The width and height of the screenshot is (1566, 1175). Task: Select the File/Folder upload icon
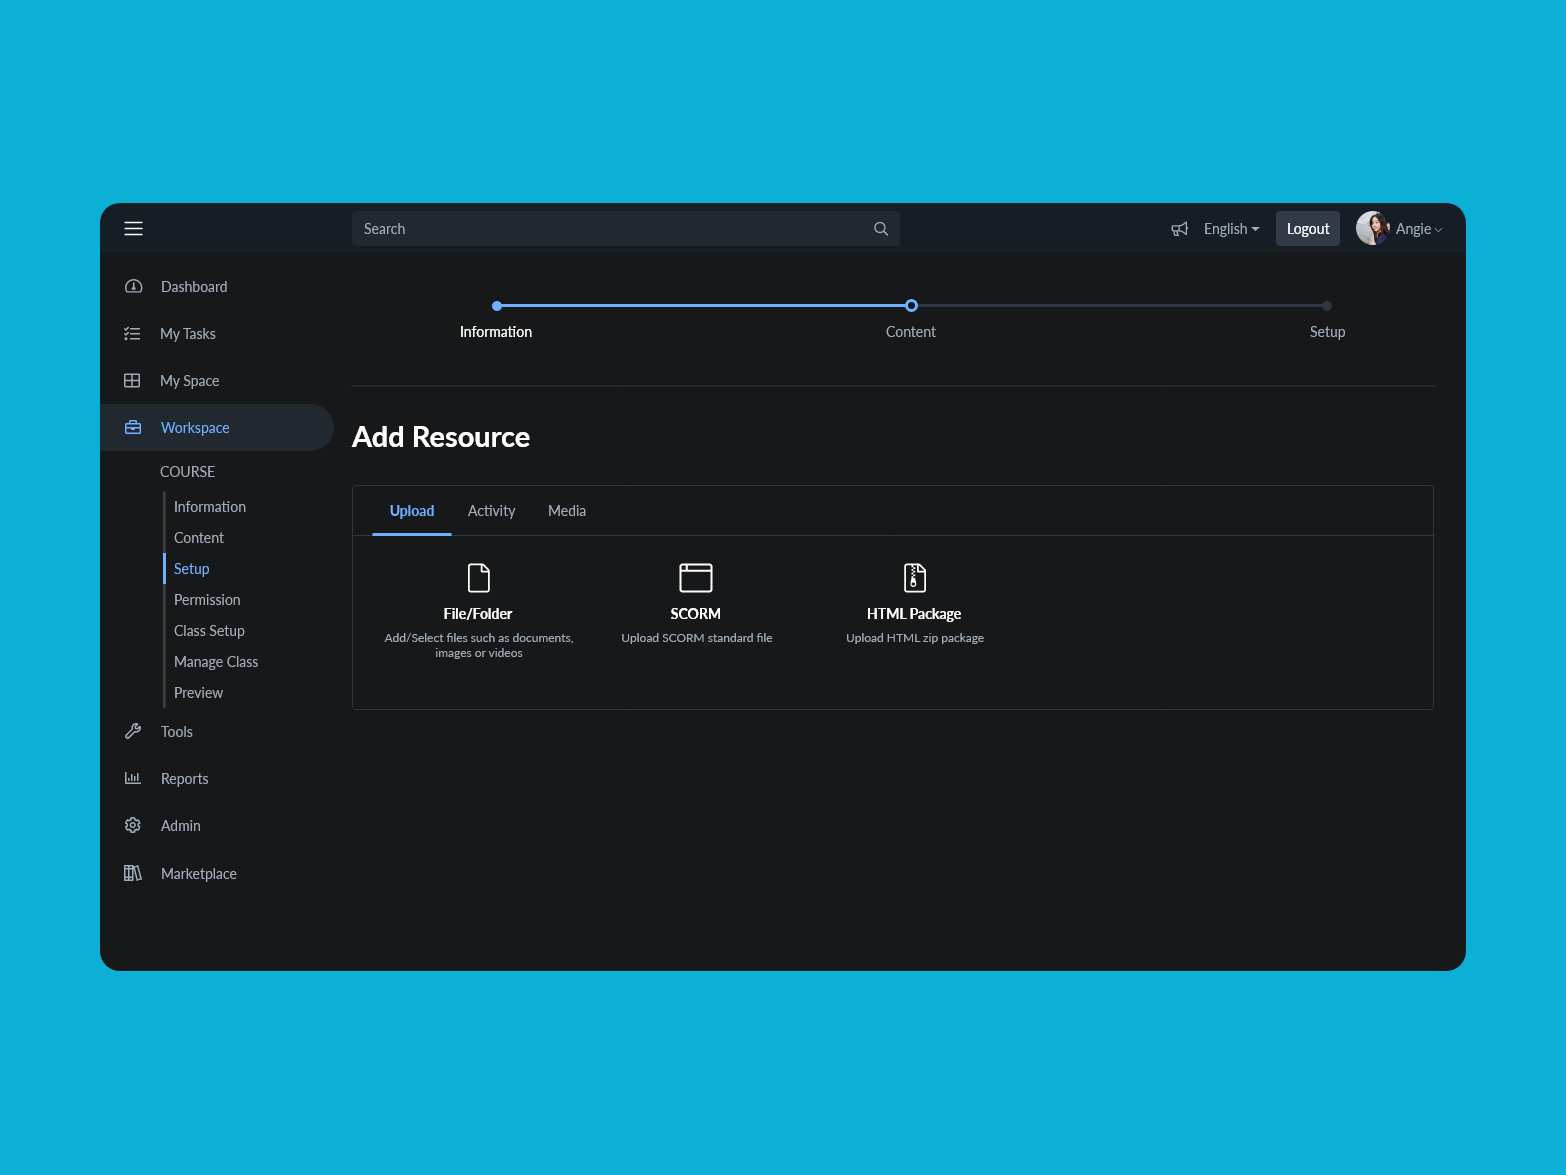(479, 578)
